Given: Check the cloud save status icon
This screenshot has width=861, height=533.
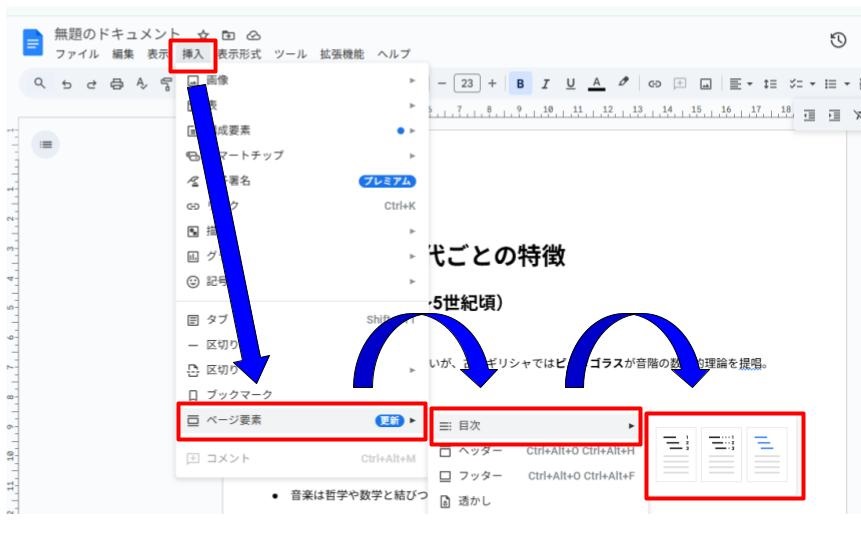Looking at the screenshot, I should (x=253, y=35).
